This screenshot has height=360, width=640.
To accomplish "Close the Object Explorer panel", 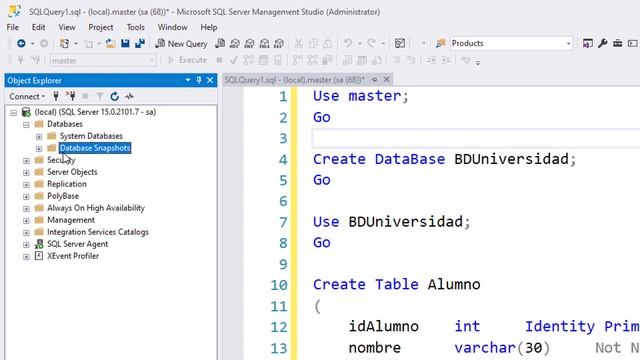I will coord(210,80).
